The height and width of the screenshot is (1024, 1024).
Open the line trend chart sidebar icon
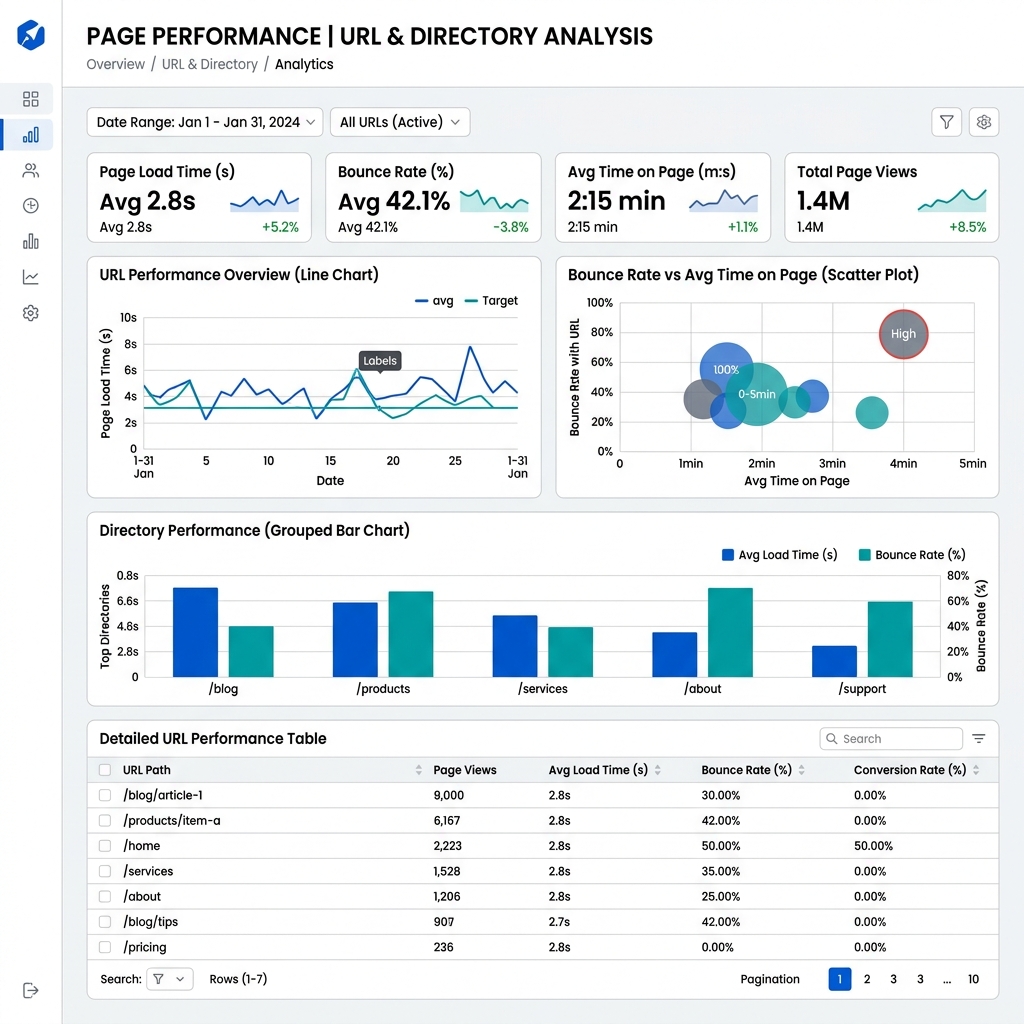[31, 278]
